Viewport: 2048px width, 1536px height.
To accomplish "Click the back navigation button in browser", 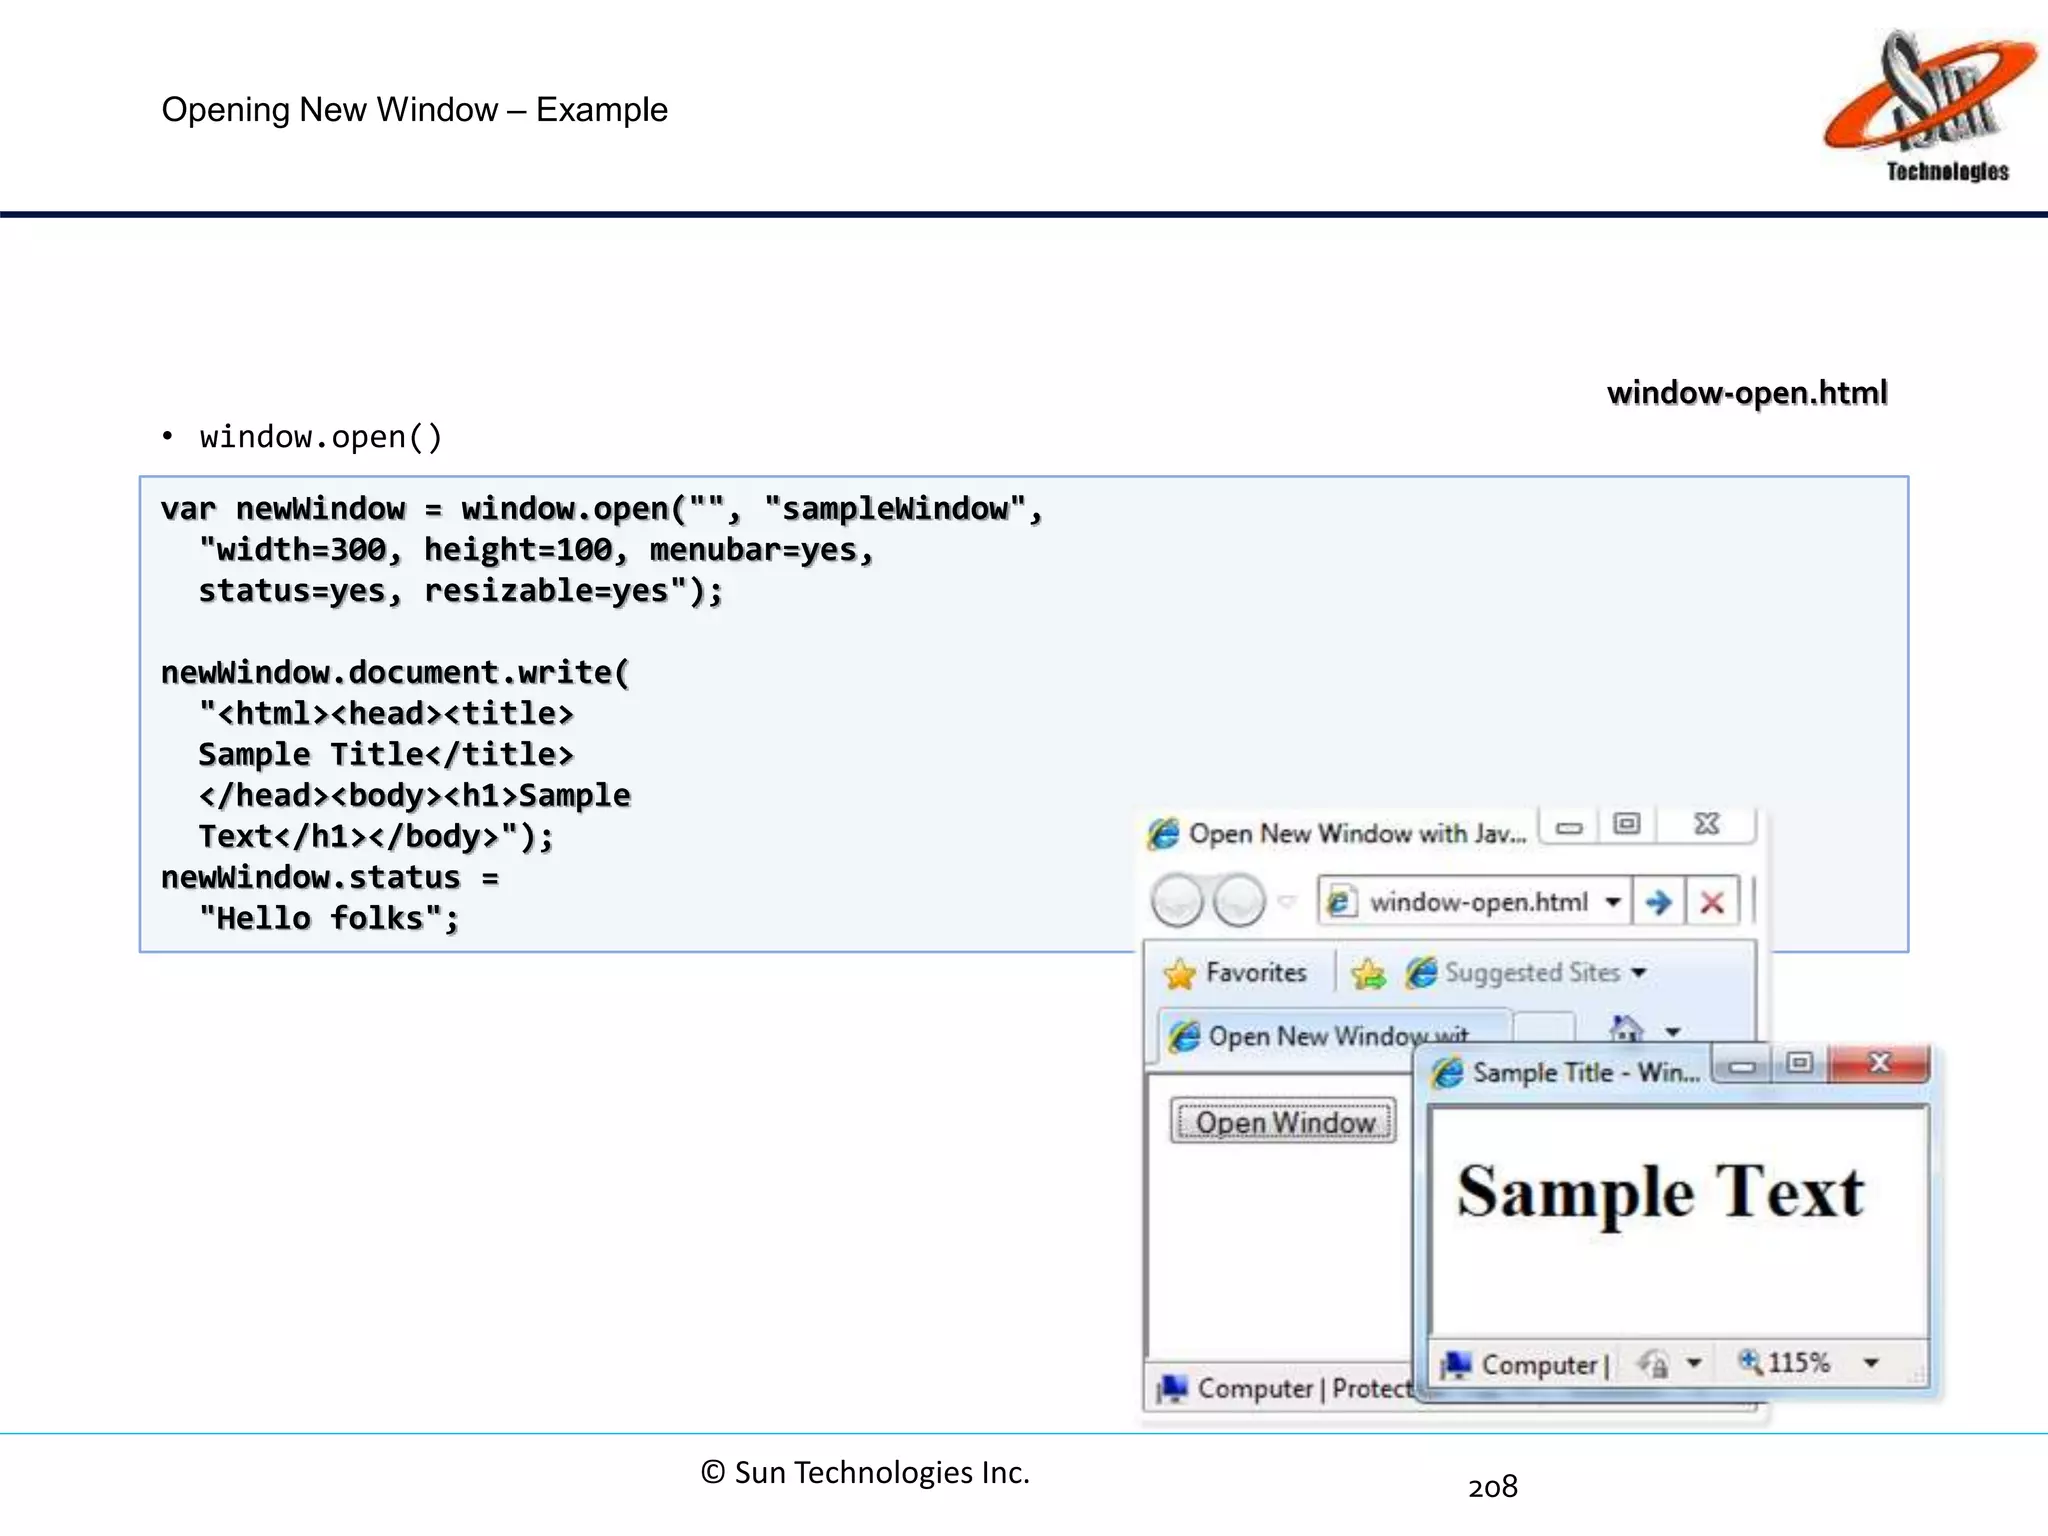I will tap(1177, 900).
